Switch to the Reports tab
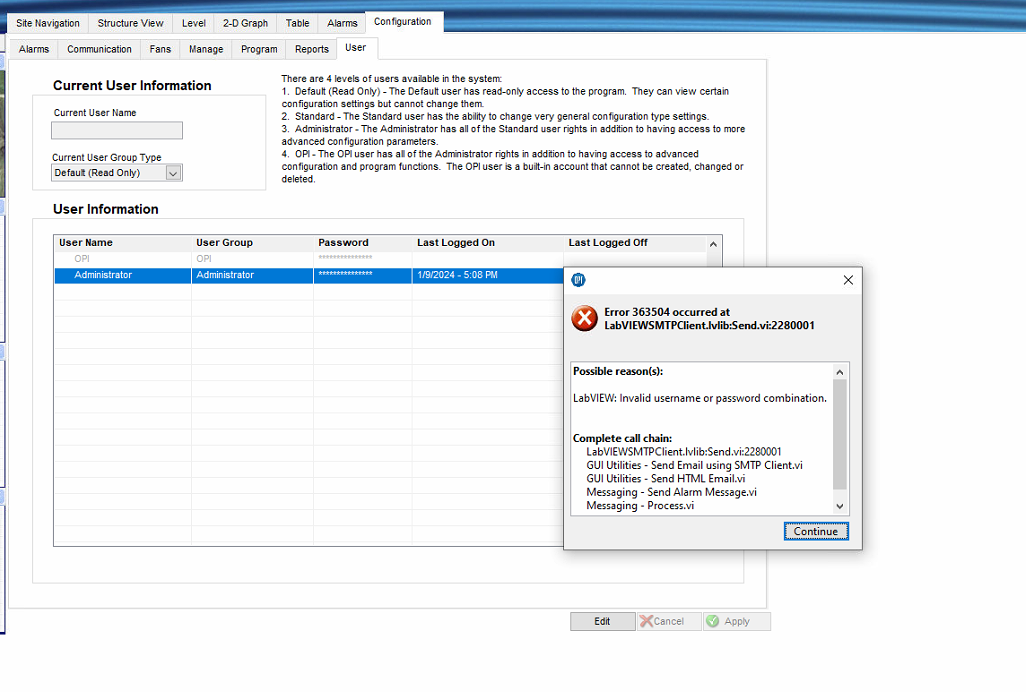This screenshot has width=1026, height=692. 311,48
